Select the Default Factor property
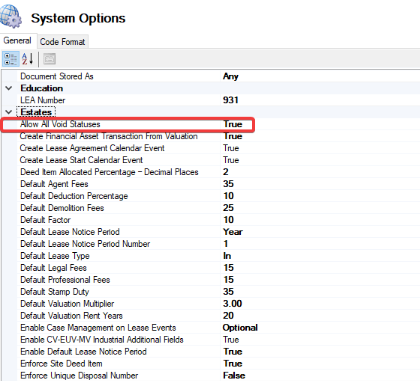The height and width of the screenshot is (381, 420). pos(45,220)
